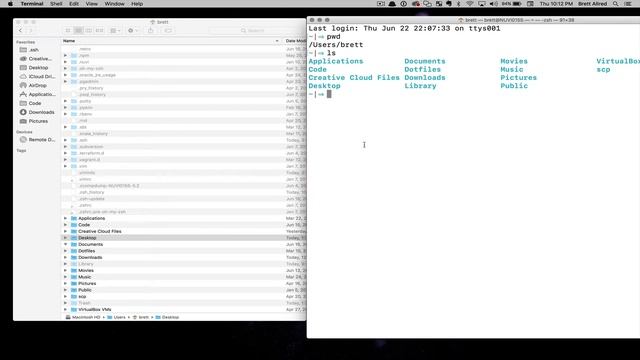Select the Public folder row

[x=184, y=290]
